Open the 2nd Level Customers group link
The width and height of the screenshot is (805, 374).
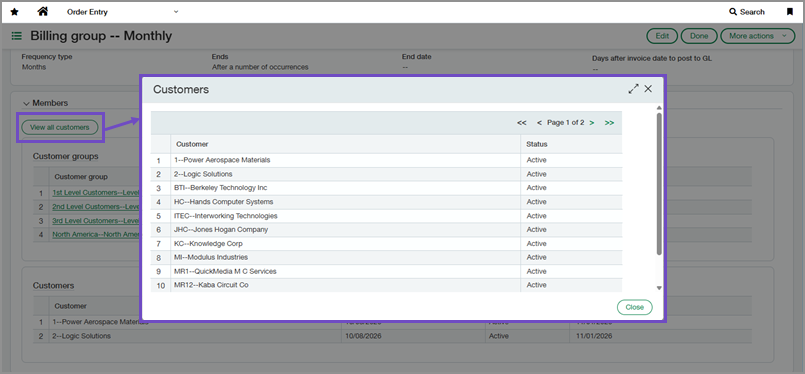pos(96,207)
